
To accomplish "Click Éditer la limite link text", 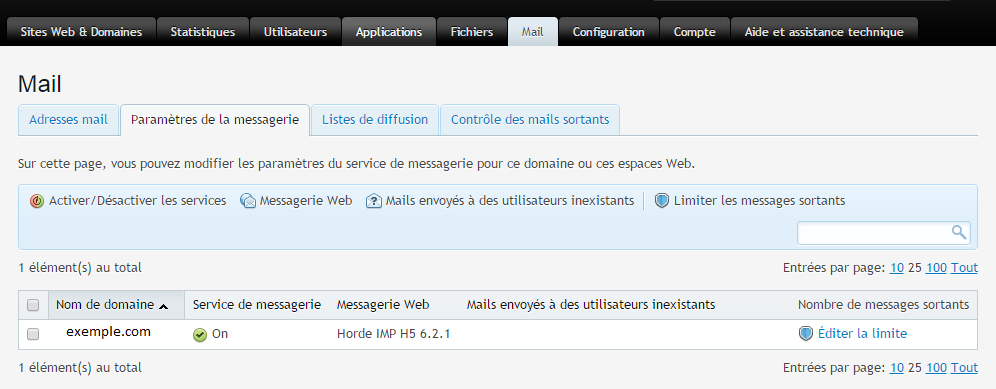I will [863, 334].
